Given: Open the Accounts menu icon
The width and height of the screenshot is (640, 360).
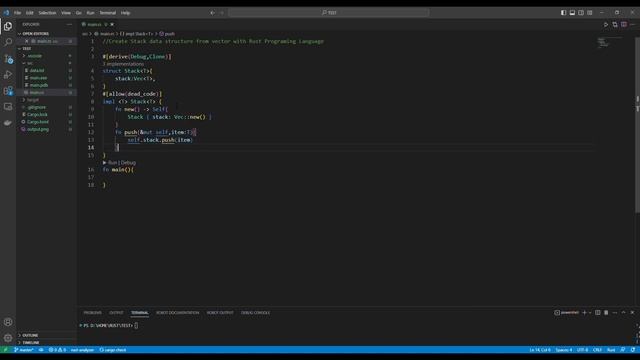Looking at the screenshot, I should click(8, 322).
